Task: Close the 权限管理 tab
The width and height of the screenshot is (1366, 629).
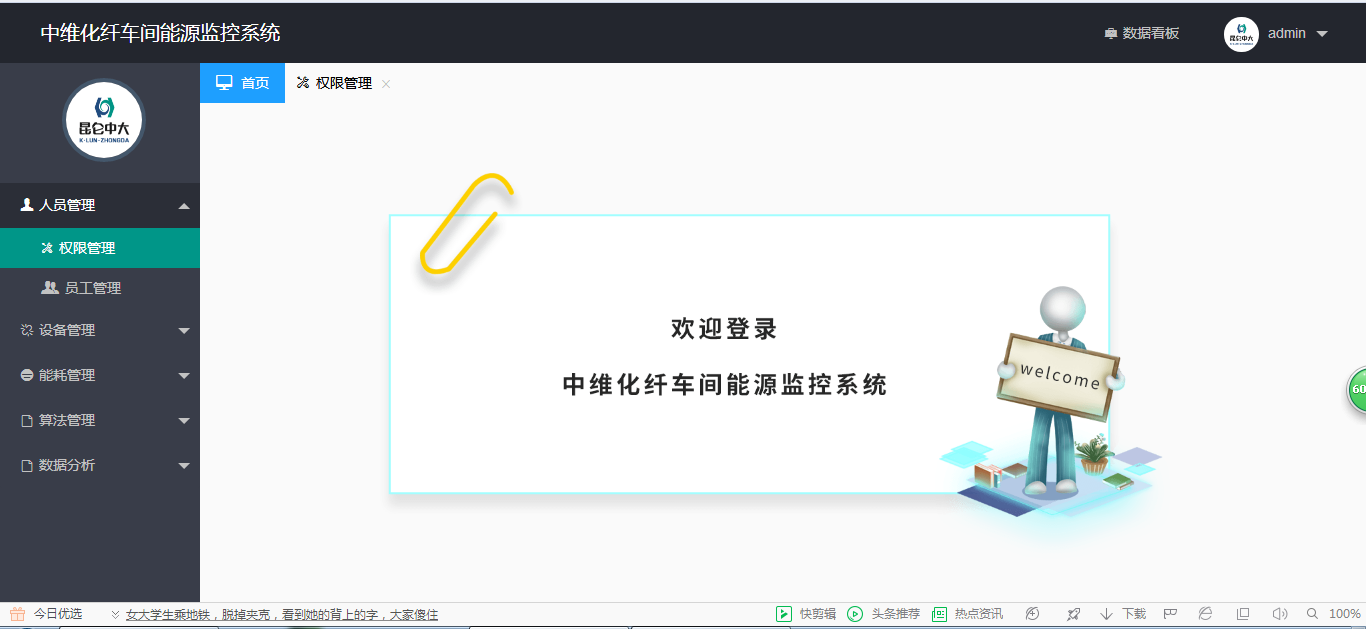Action: tap(386, 84)
